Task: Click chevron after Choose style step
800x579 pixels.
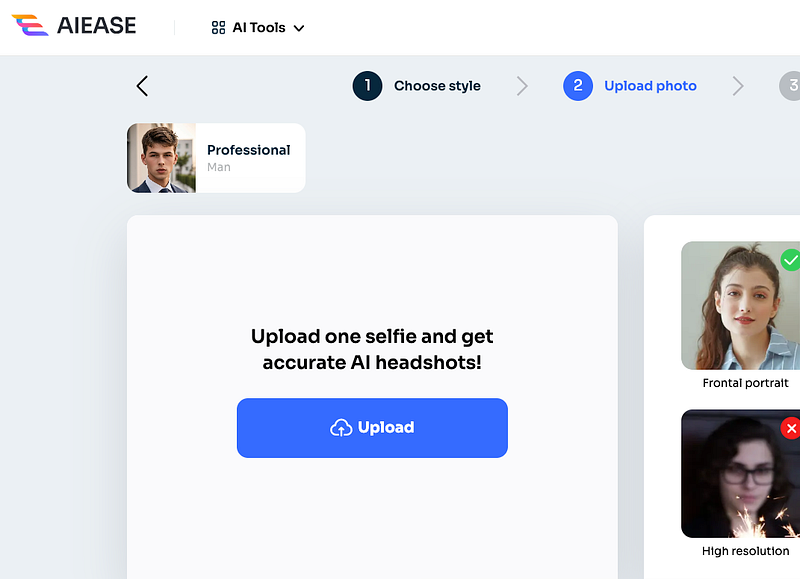Action: click(x=522, y=86)
